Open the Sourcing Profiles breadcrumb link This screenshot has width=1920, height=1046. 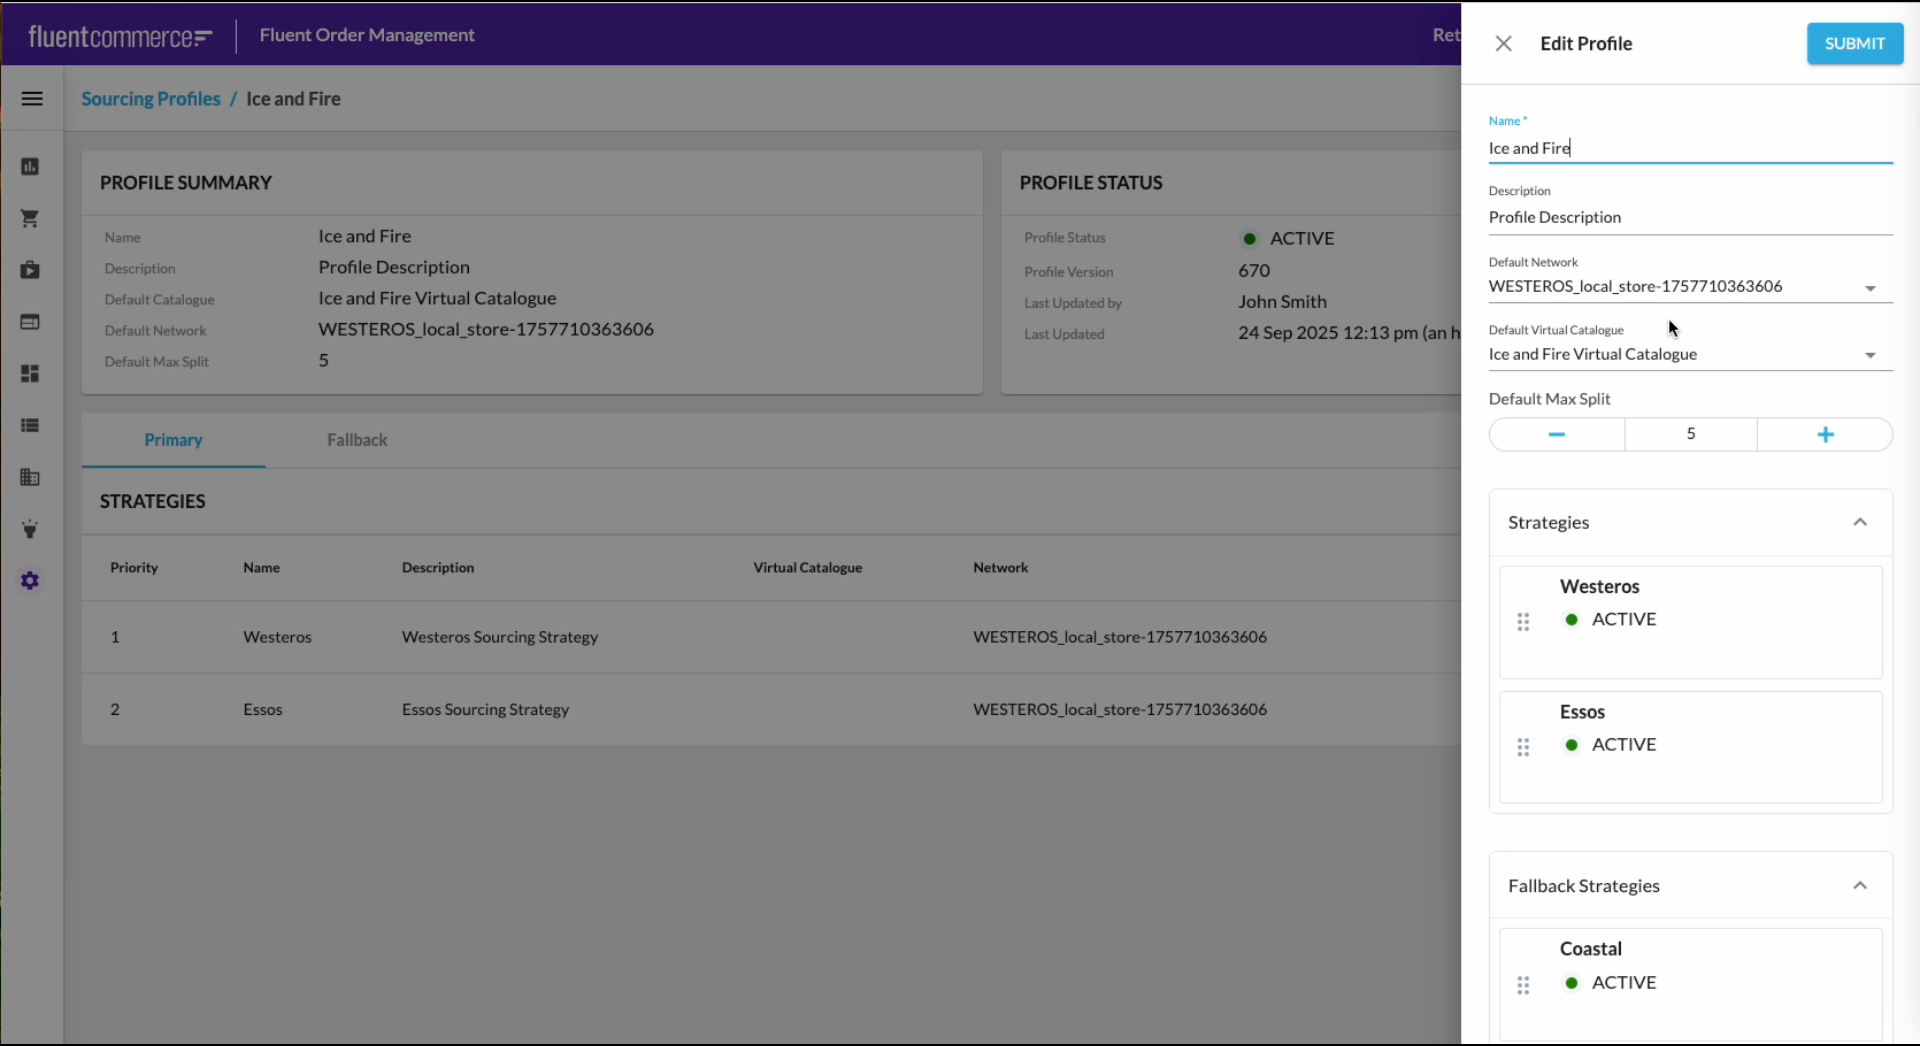tap(150, 99)
